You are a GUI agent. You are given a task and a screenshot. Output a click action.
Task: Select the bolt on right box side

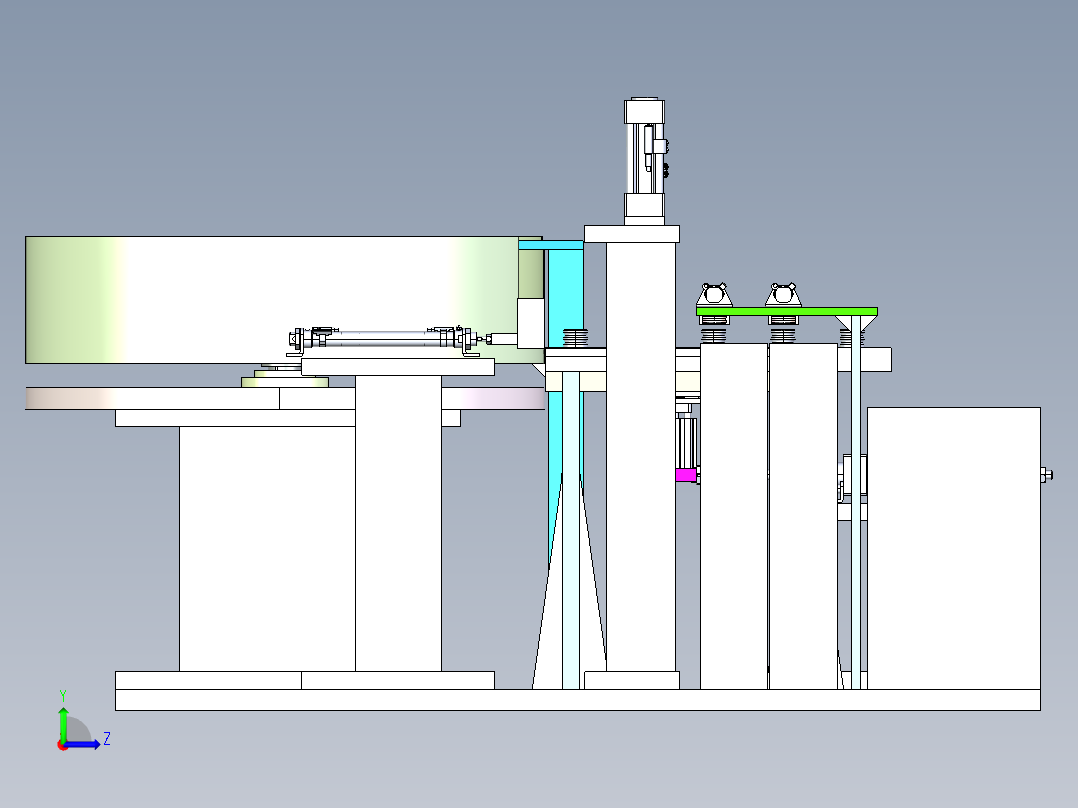point(1046,475)
